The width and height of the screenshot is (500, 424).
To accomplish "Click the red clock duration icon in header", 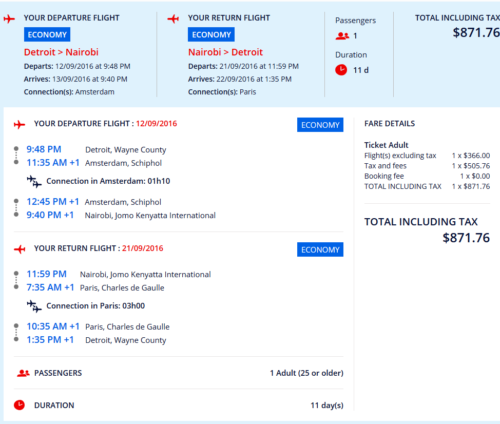I will [x=341, y=70].
